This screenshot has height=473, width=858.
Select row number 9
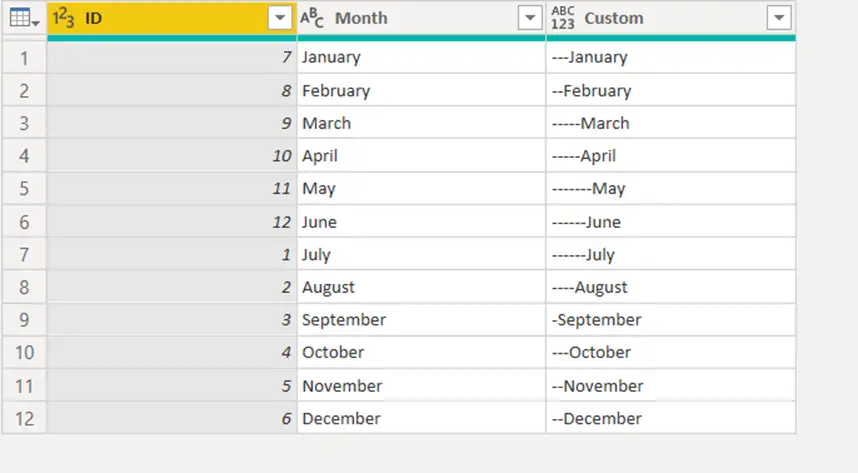(x=24, y=320)
